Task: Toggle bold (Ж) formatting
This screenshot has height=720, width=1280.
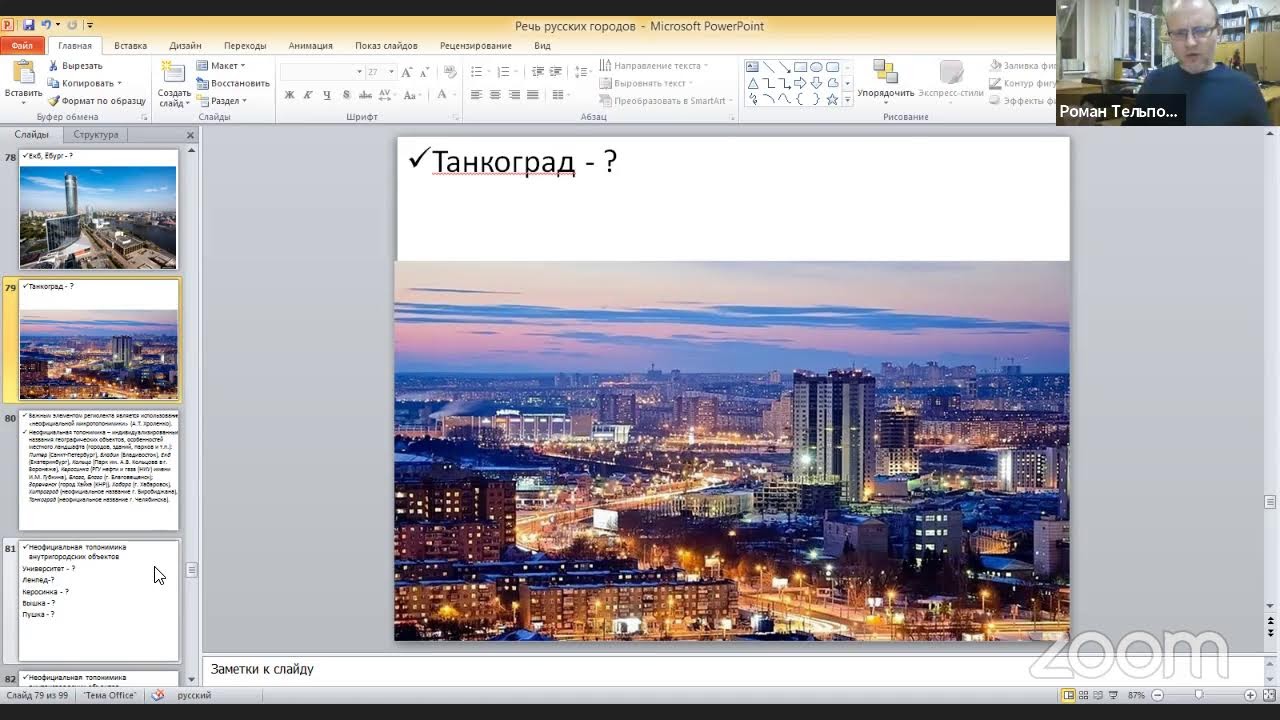Action: pos(289,95)
